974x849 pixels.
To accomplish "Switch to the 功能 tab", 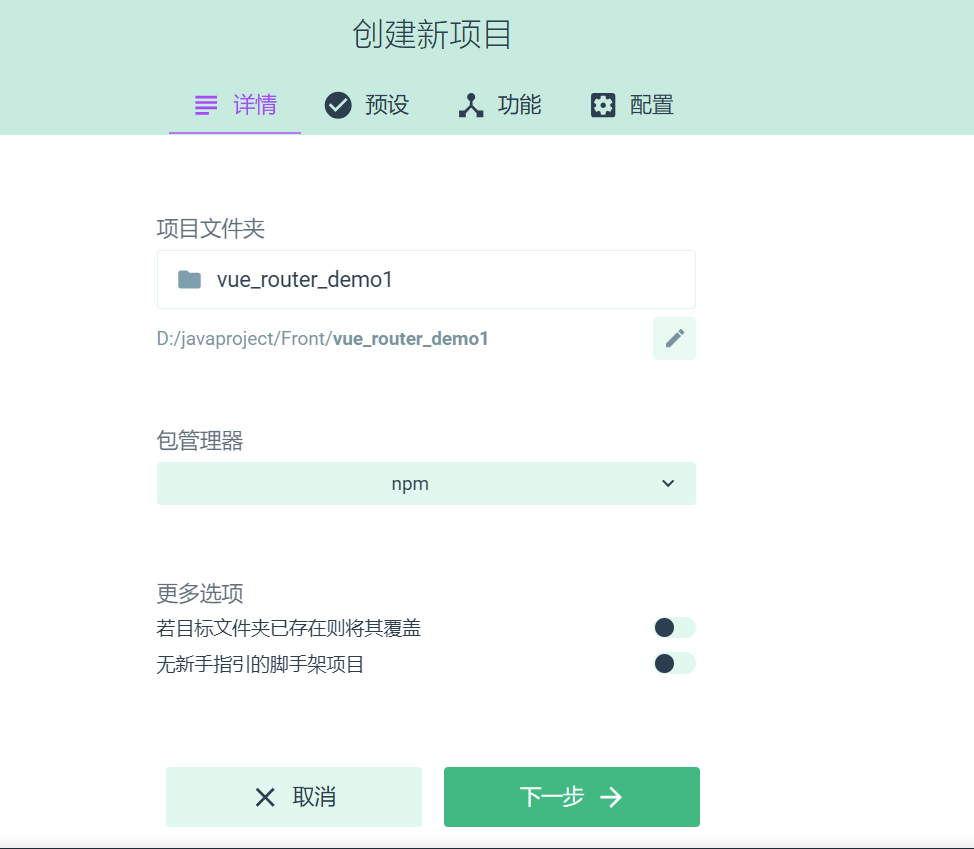I will pyautogui.click(x=500, y=105).
